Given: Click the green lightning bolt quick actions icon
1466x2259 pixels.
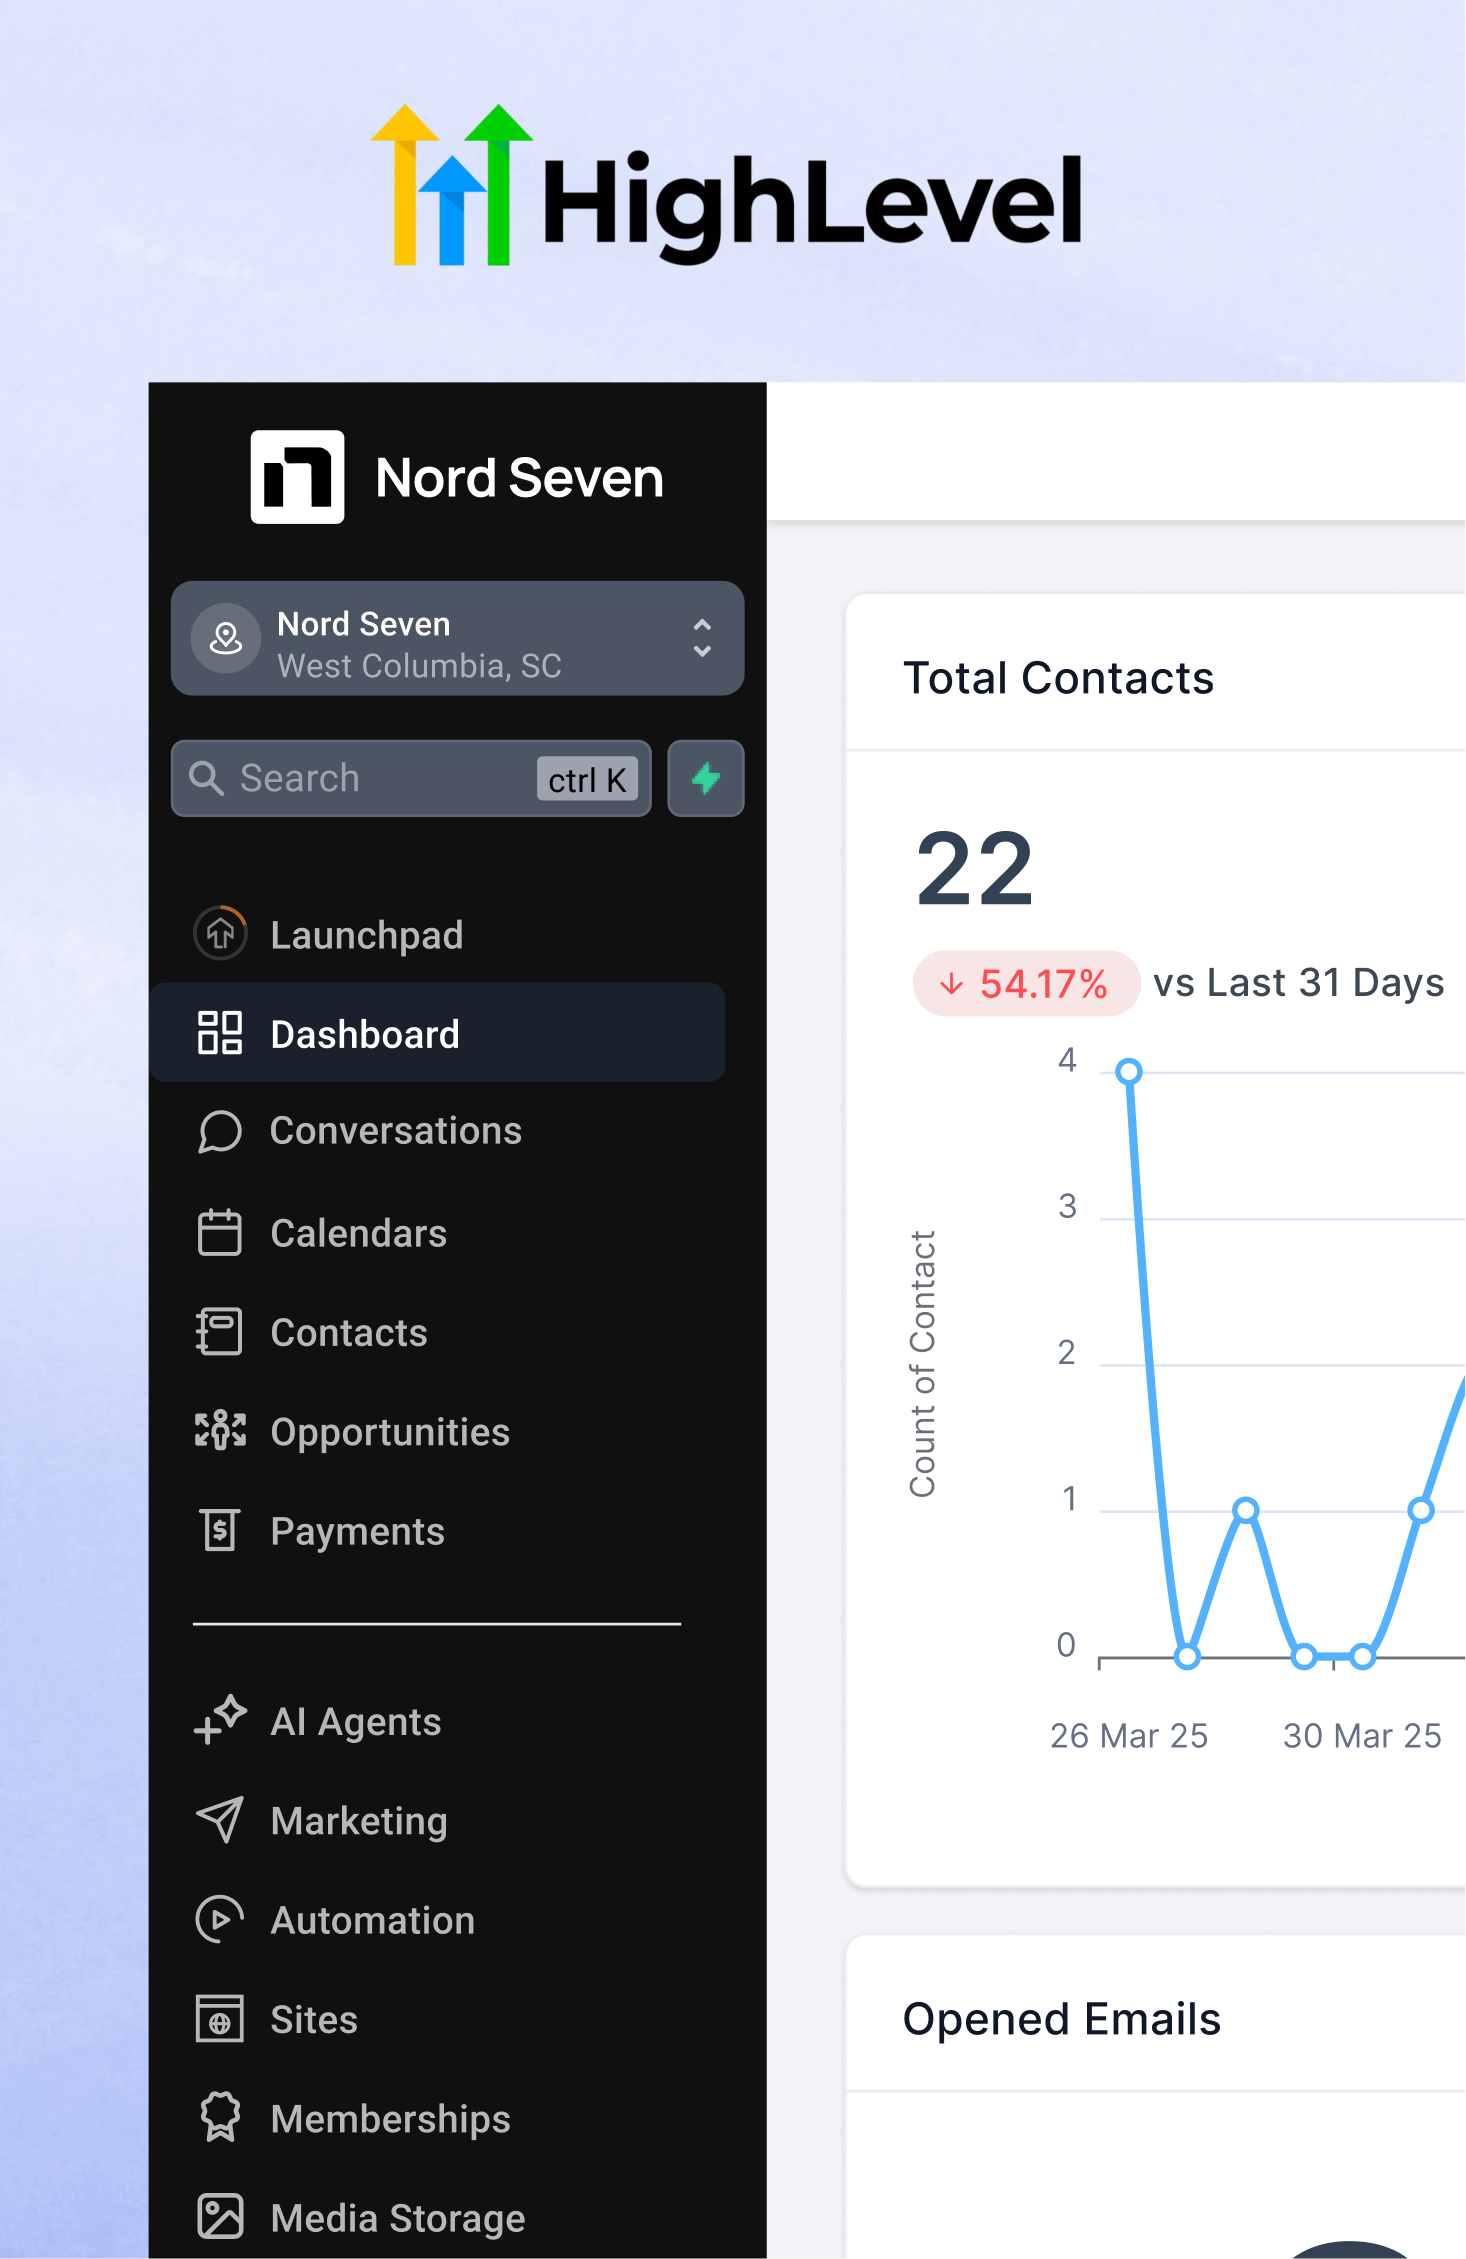Looking at the screenshot, I should pos(705,778).
